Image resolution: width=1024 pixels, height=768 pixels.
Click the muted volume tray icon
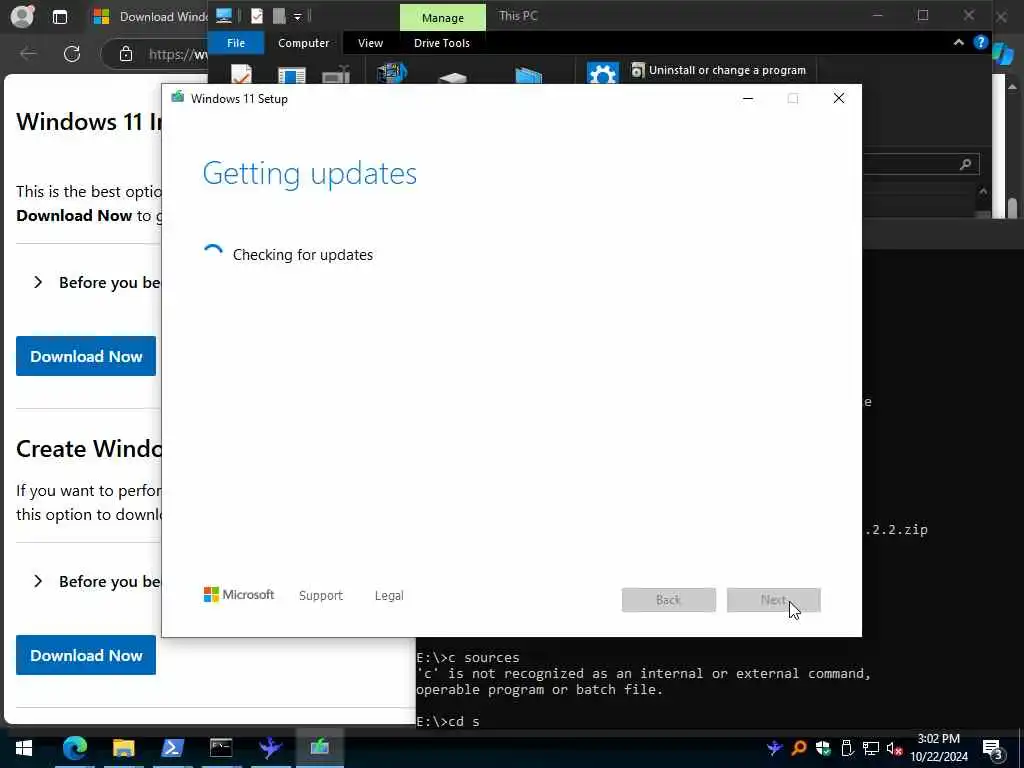[894, 748]
